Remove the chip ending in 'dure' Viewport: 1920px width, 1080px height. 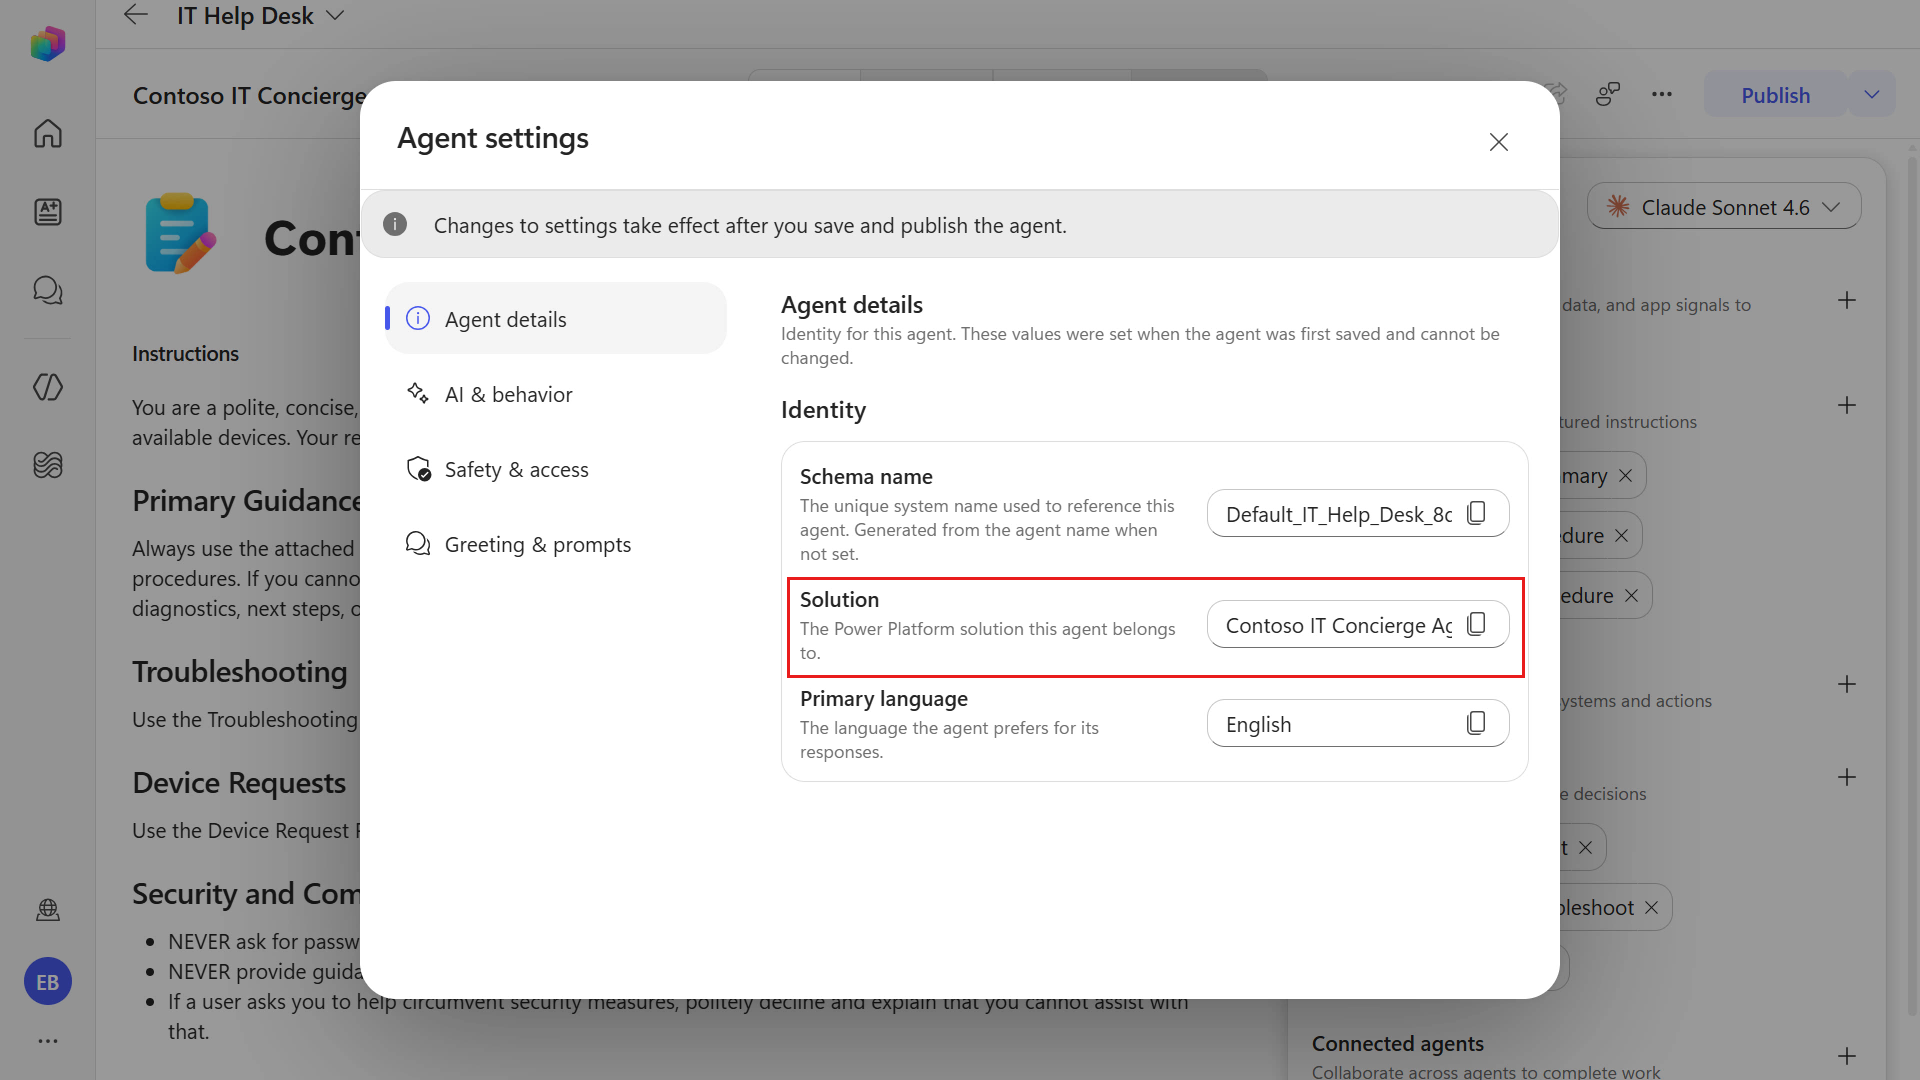(x=1621, y=536)
